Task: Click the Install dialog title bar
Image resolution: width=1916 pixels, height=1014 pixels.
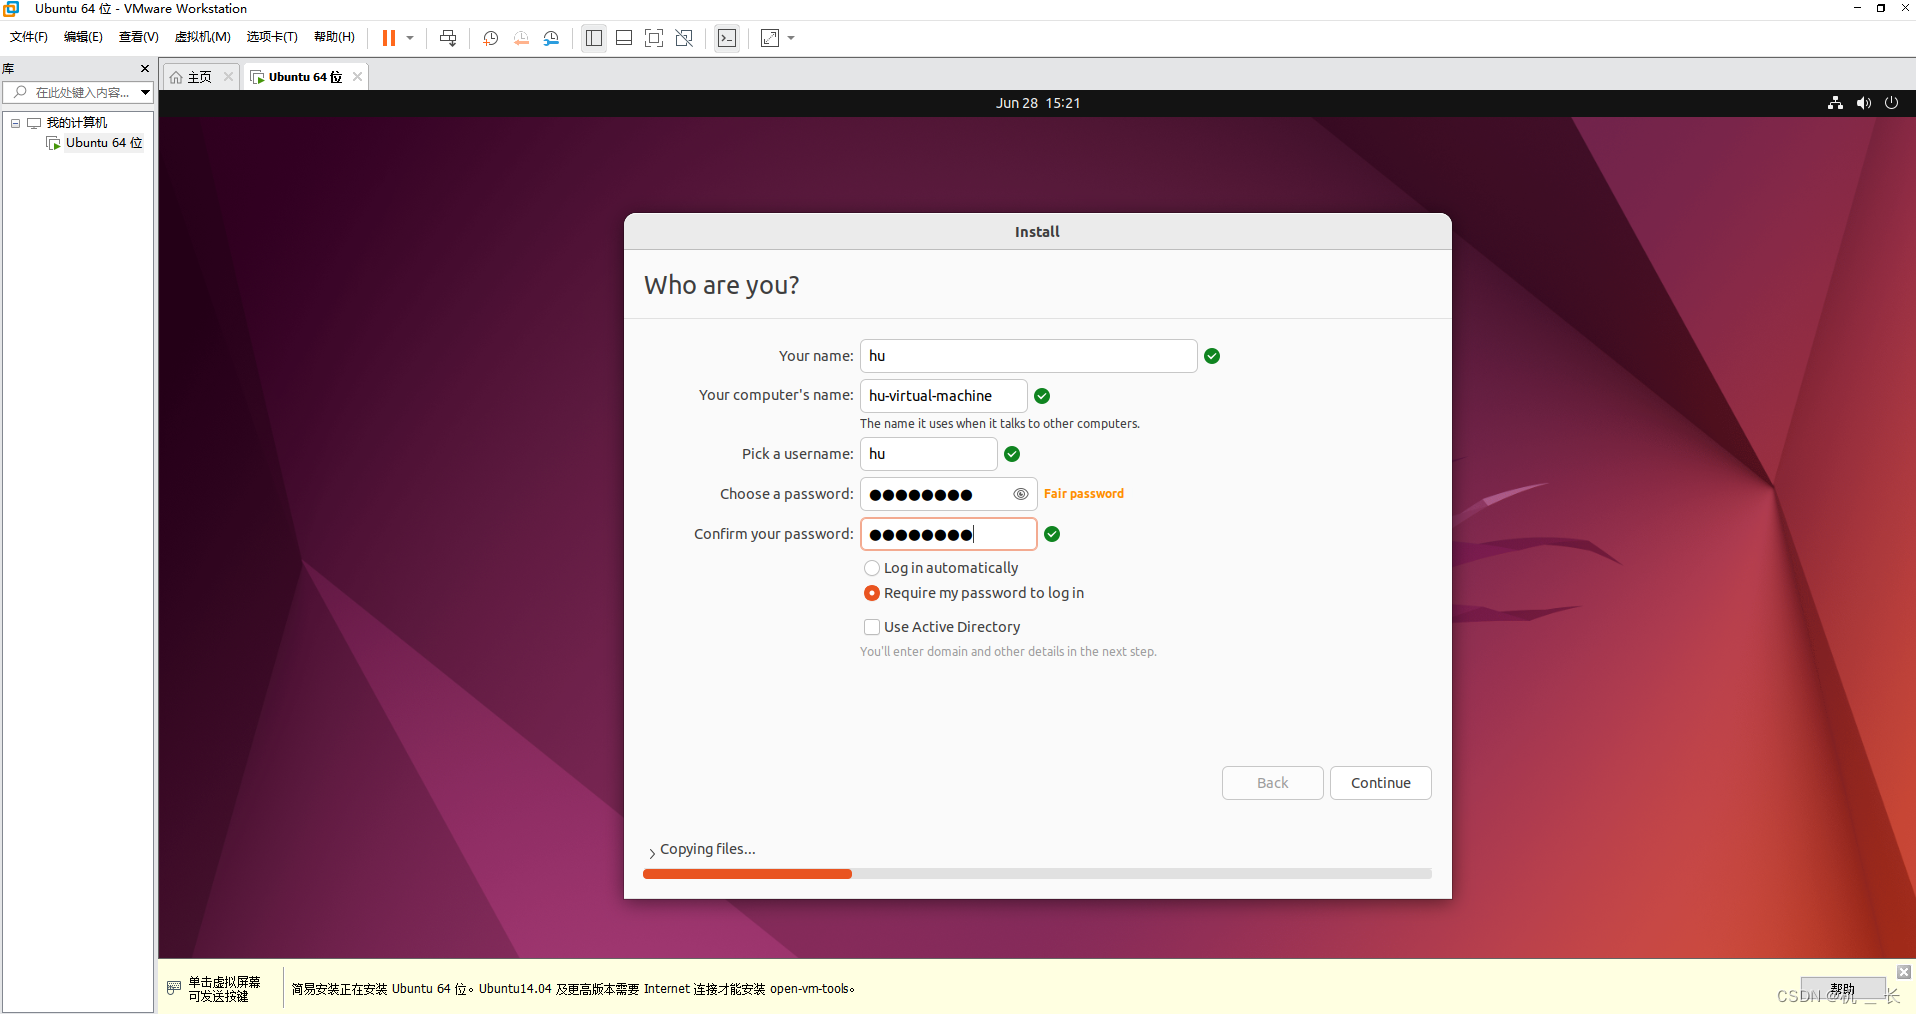Action: coord(1038,231)
